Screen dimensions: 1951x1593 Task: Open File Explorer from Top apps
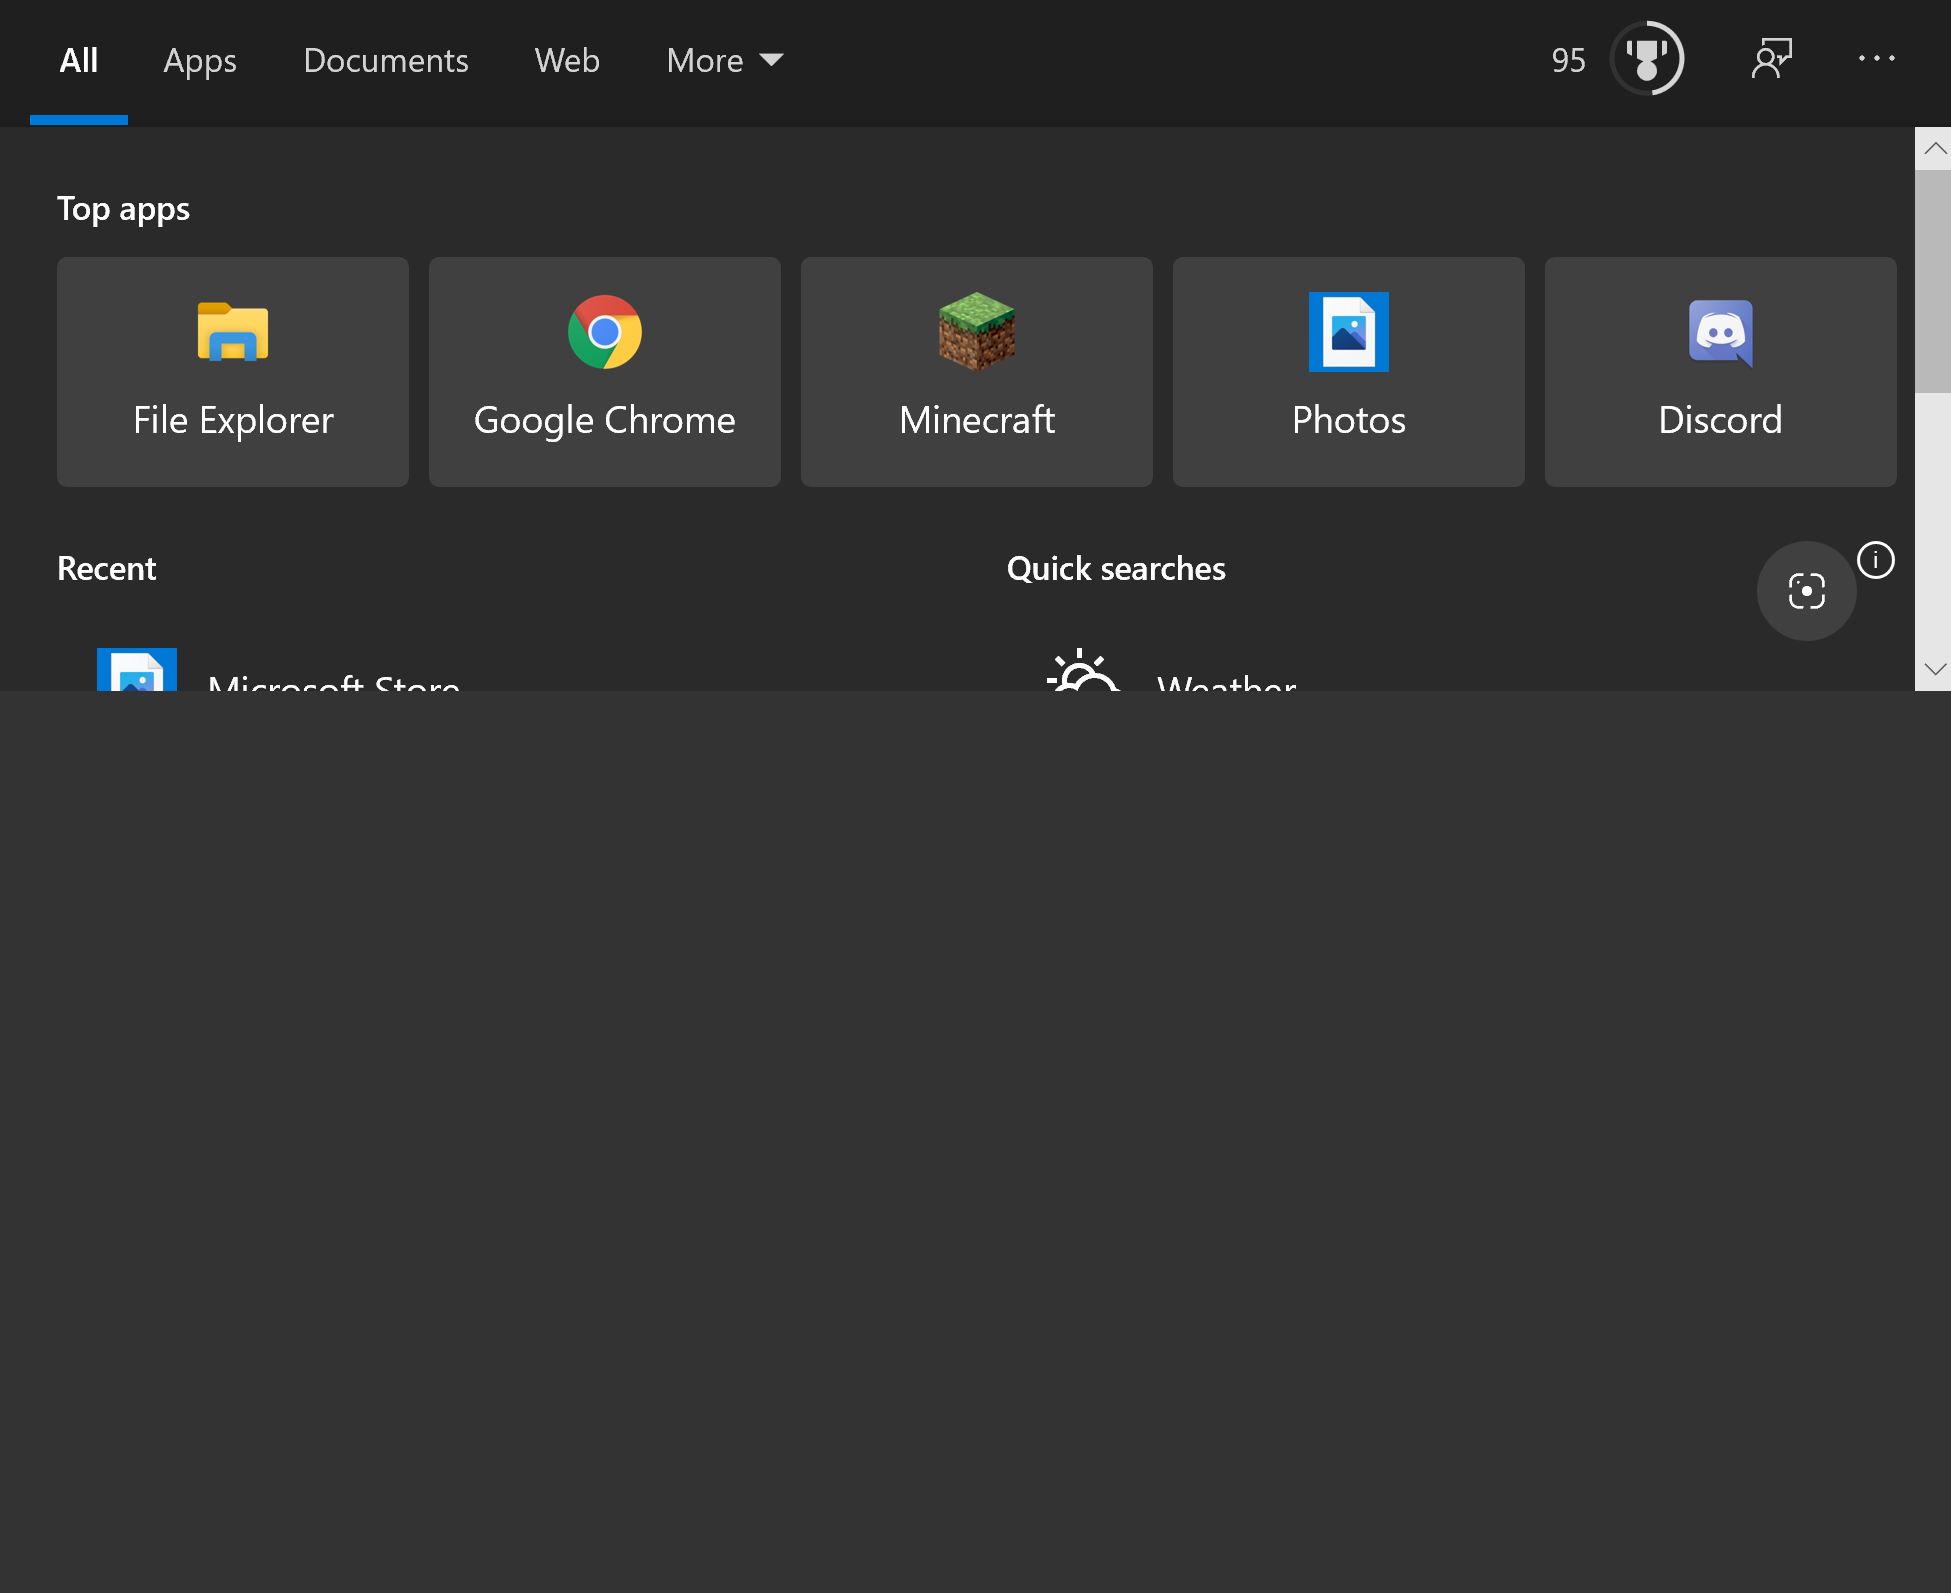coord(233,372)
